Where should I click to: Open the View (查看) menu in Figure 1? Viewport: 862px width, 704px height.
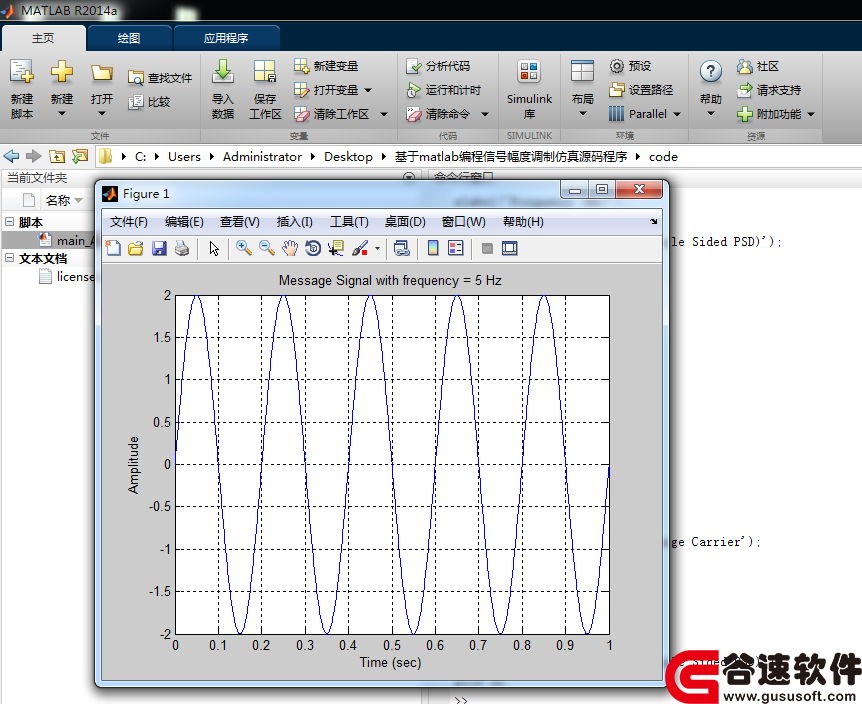(240, 222)
